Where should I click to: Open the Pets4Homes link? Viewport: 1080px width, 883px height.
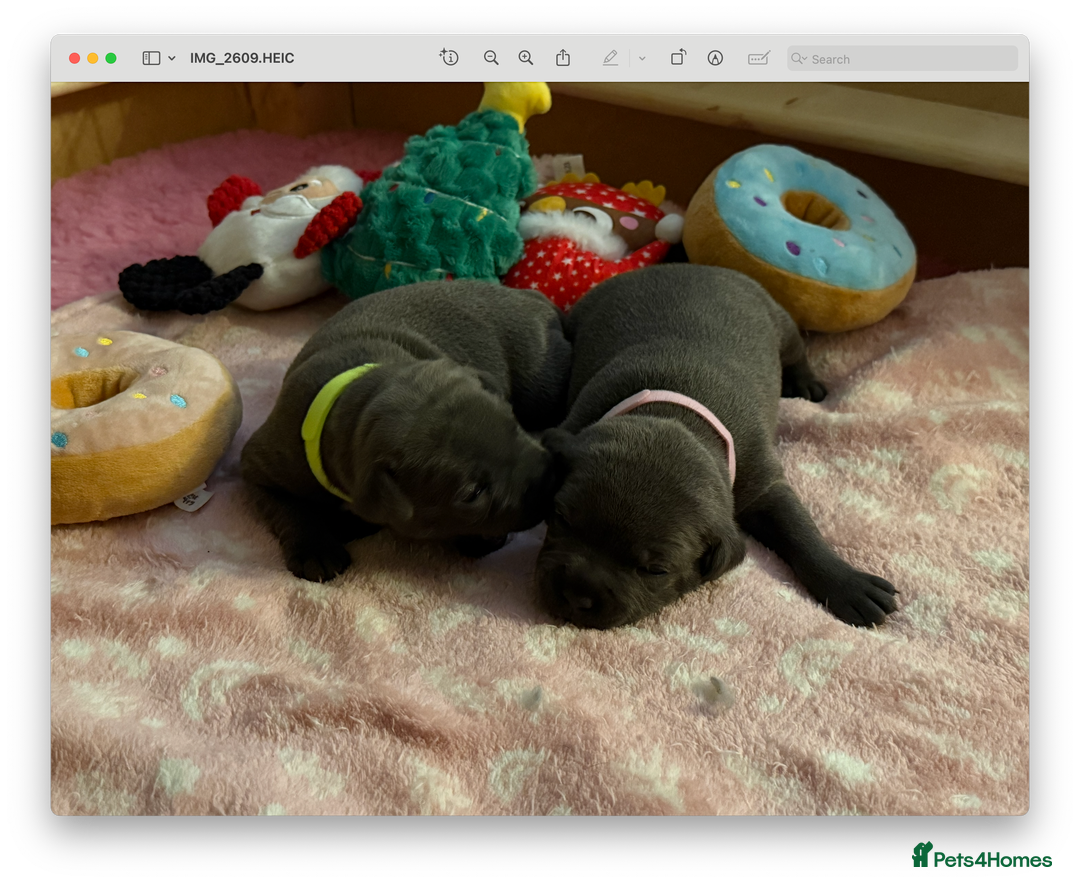coord(985,856)
